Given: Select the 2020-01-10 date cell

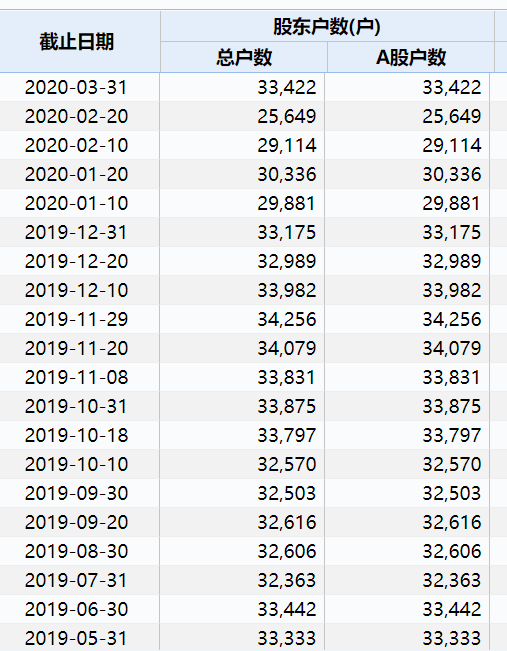Looking at the screenshot, I should tap(76, 203).
